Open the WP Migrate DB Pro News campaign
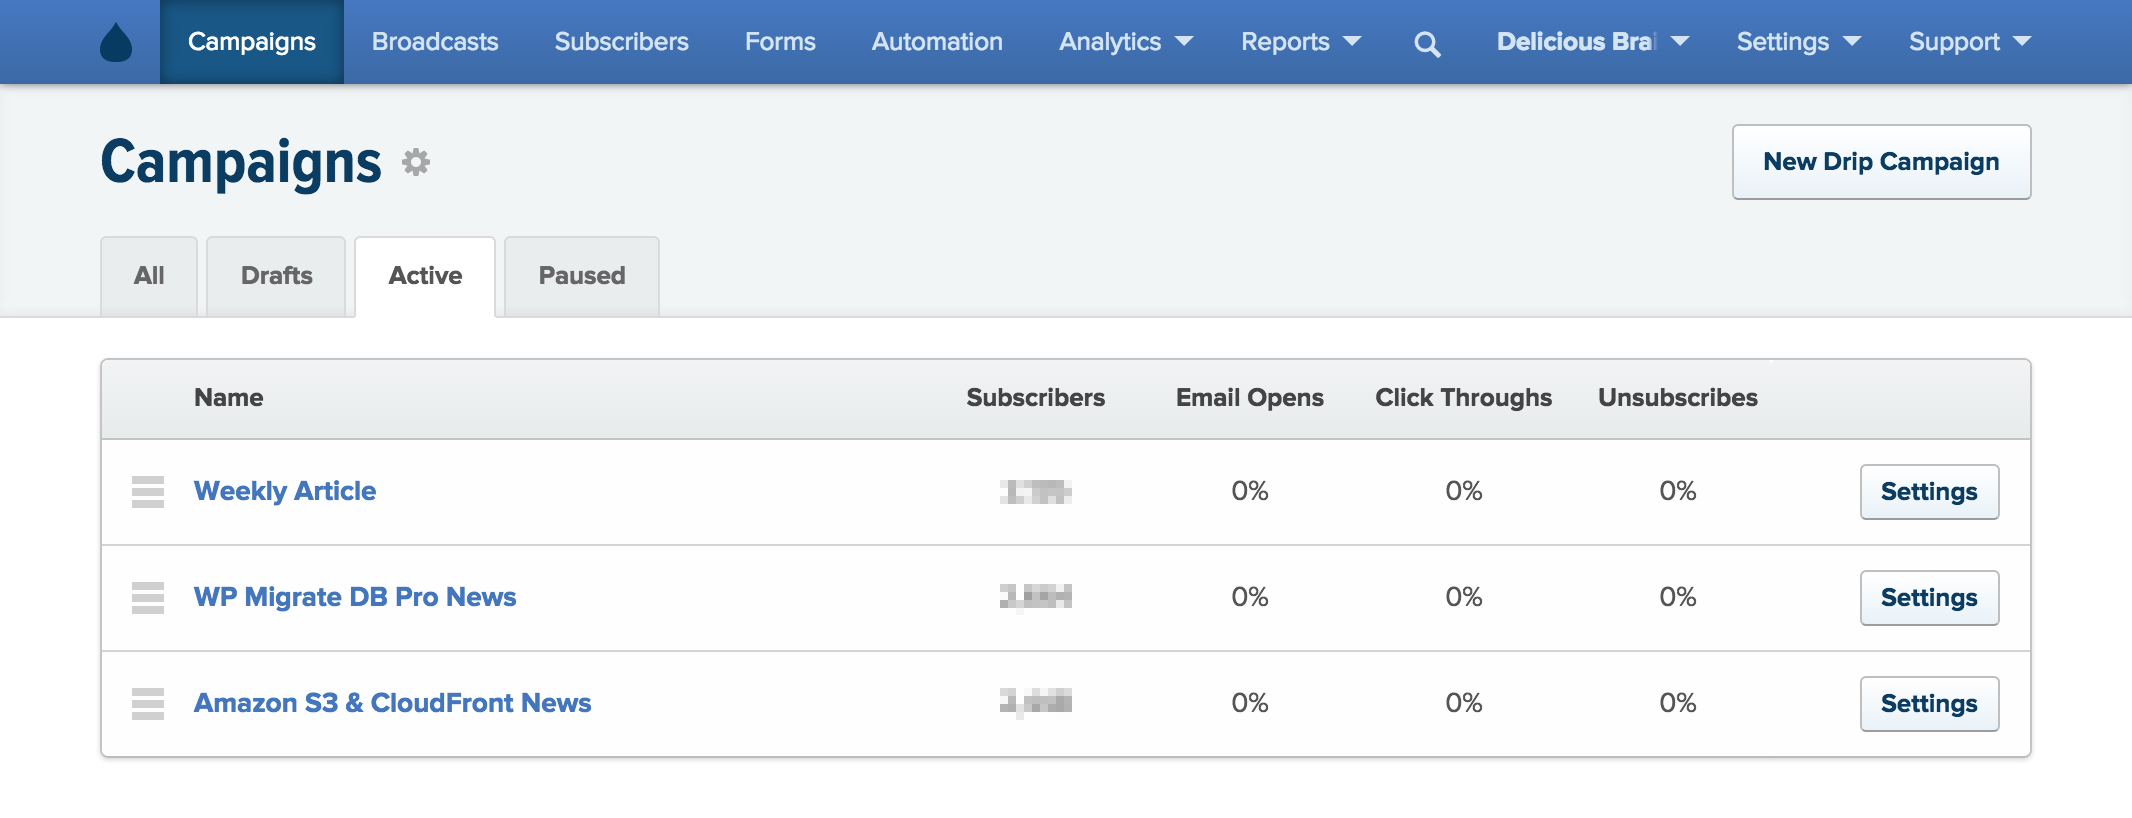 pyautogui.click(x=355, y=597)
